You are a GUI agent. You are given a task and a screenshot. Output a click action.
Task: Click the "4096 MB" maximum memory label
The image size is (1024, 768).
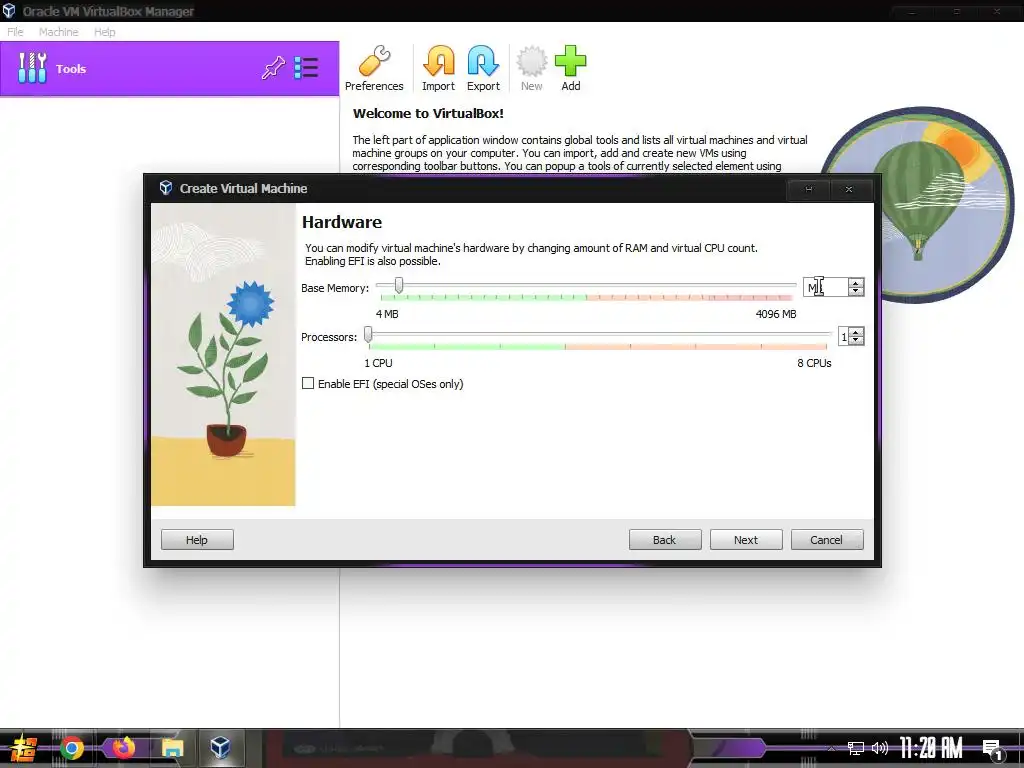click(x=776, y=314)
